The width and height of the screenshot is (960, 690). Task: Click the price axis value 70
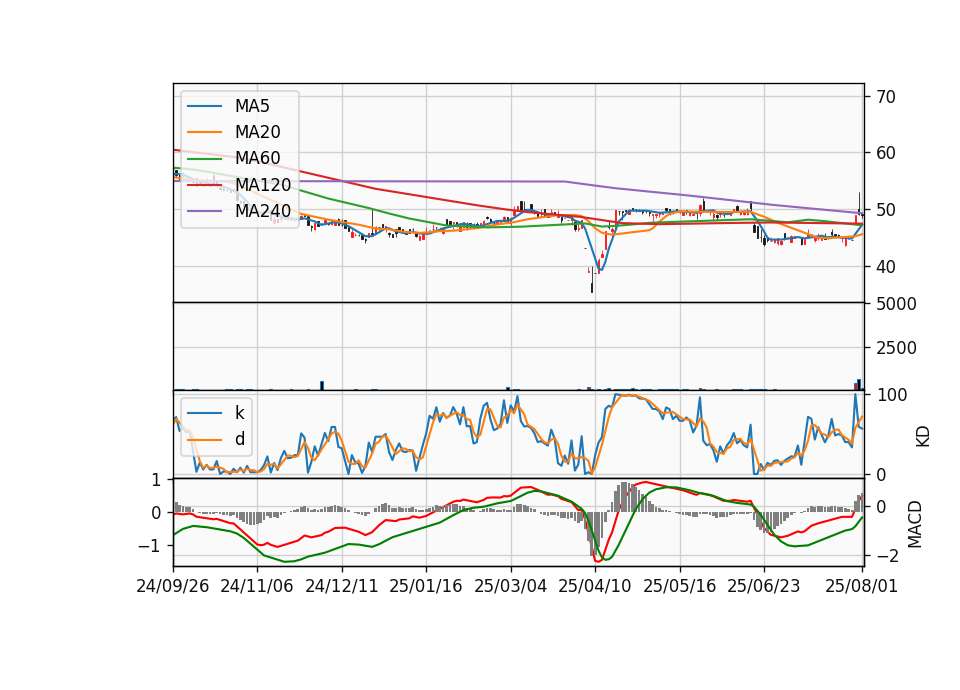886,97
